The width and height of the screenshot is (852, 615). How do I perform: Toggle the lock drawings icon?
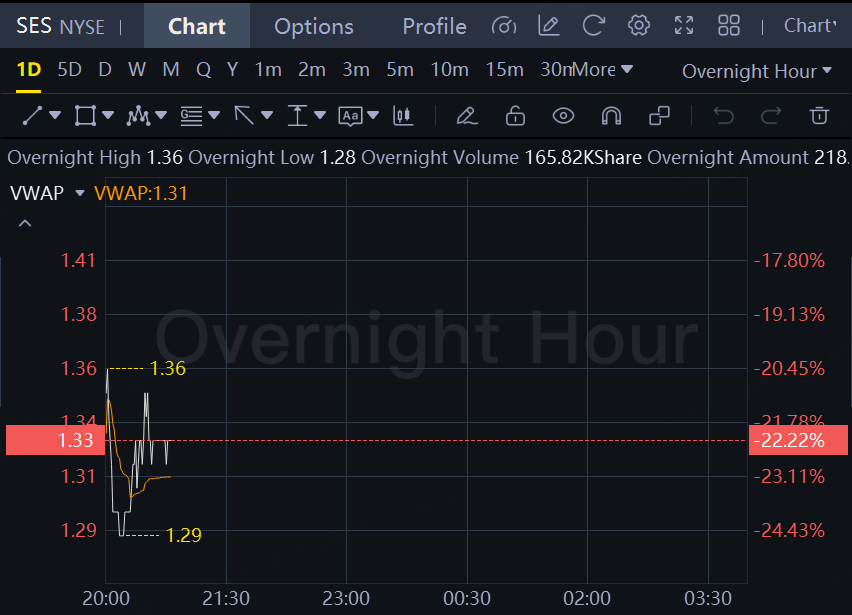[515, 116]
